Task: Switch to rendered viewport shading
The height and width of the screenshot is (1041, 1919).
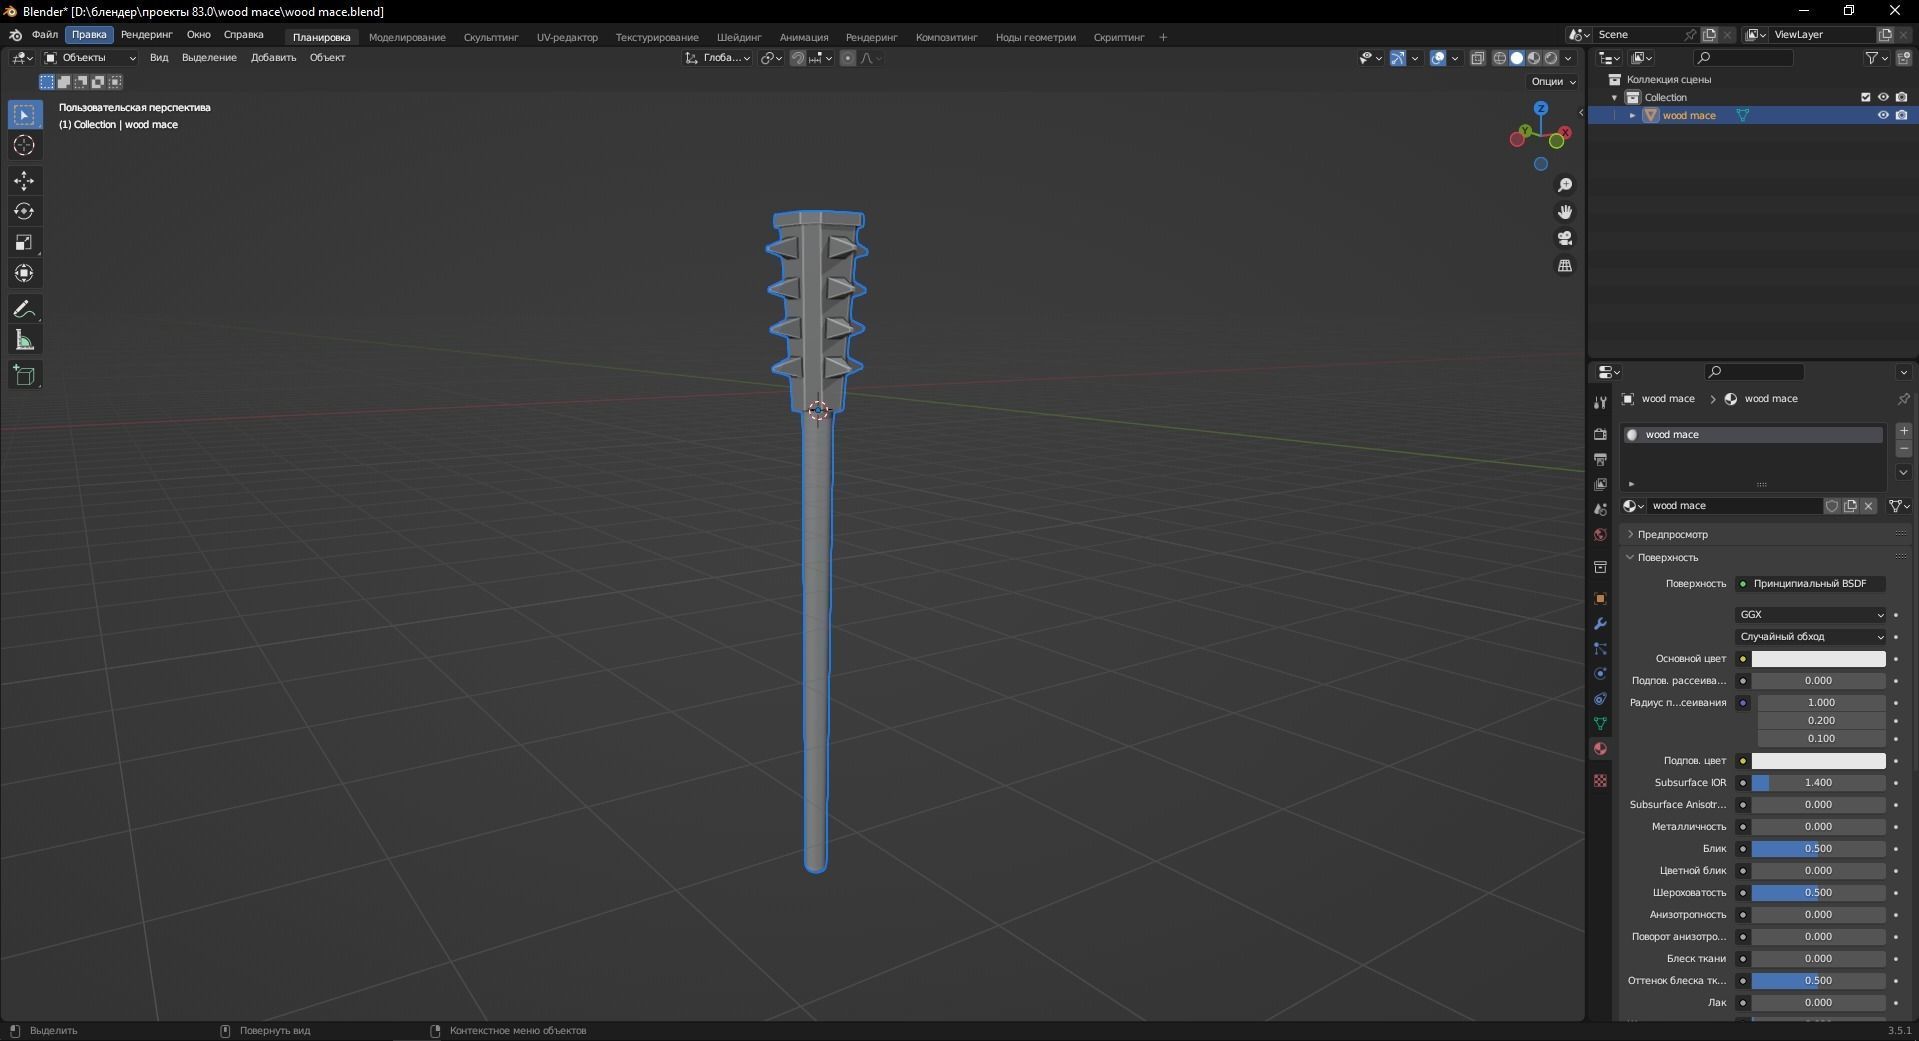Action: (x=1551, y=58)
